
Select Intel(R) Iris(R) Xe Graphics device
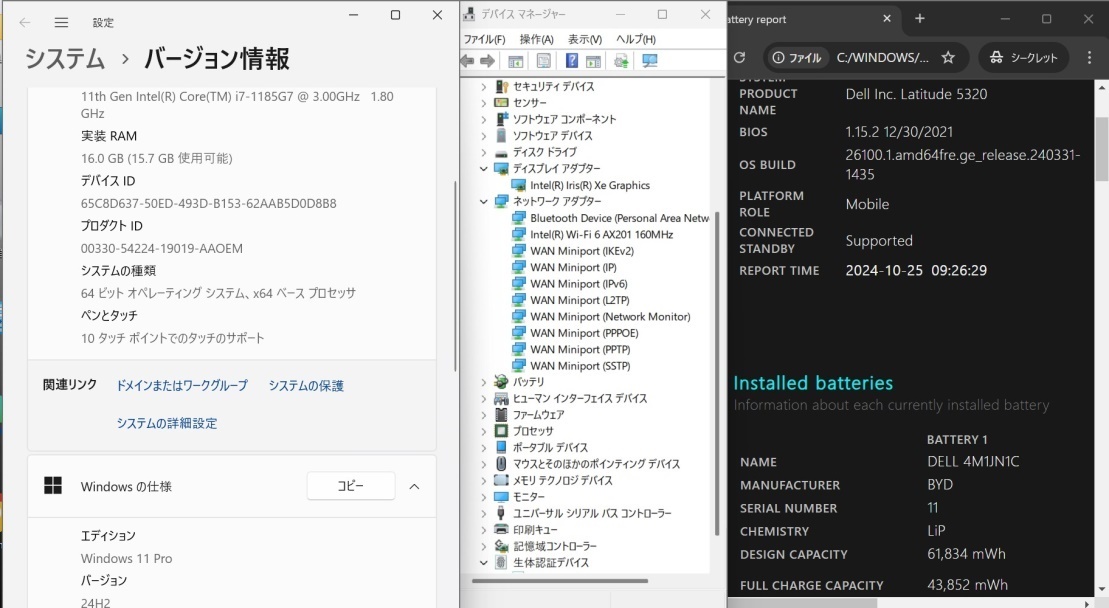(x=590, y=185)
